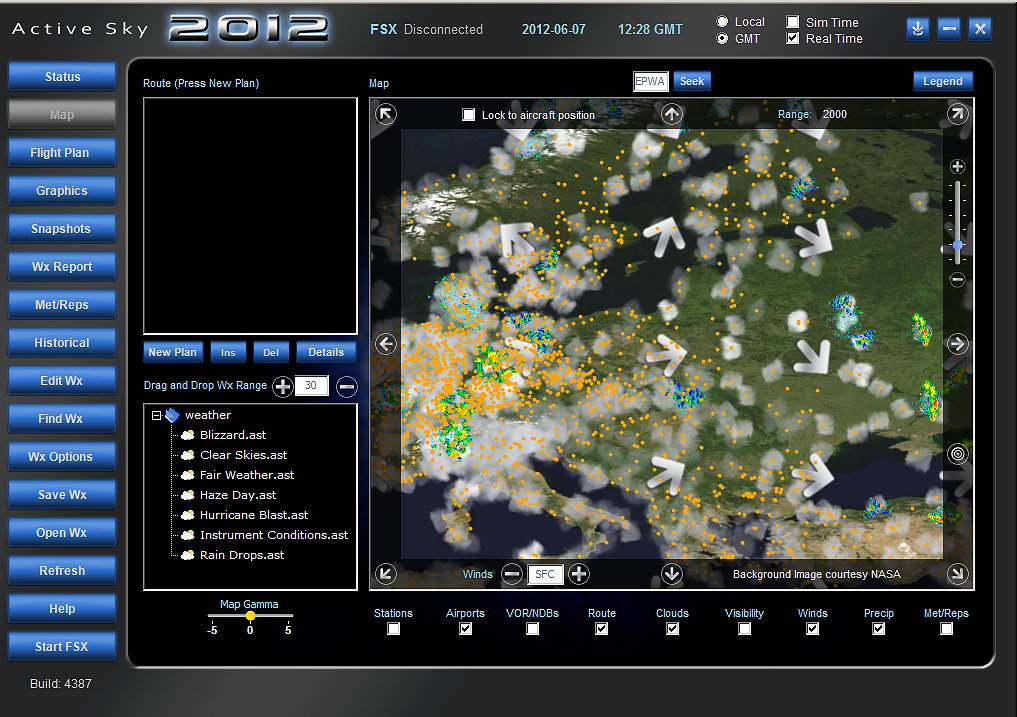
Task: Enable Lock to aircraft position
Action: click(x=469, y=115)
